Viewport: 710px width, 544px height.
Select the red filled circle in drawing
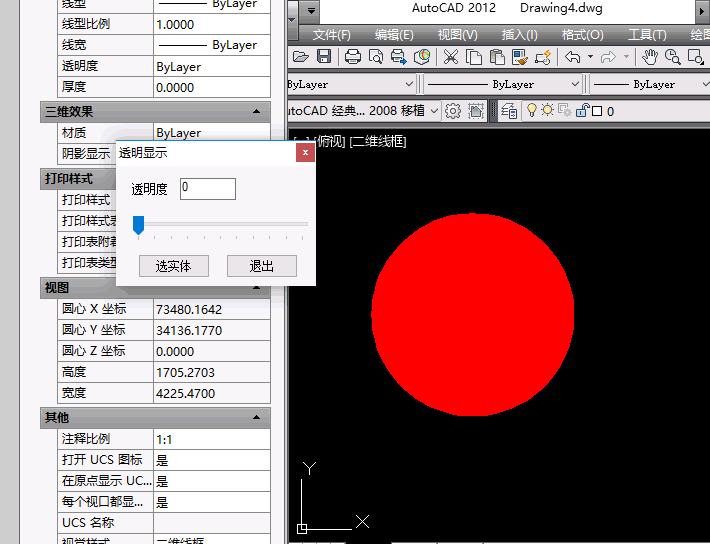click(473, 314)
